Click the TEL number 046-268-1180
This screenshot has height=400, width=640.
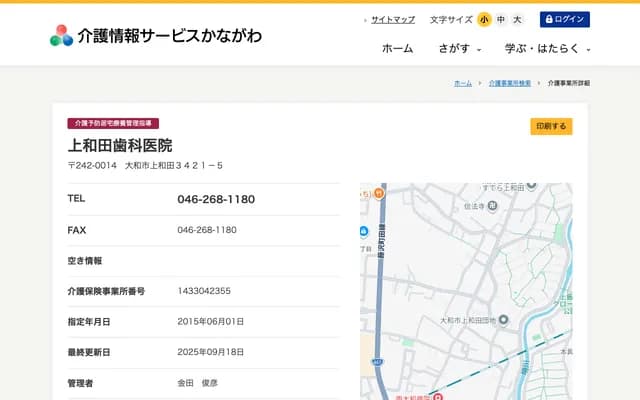(x=216, y=199)
